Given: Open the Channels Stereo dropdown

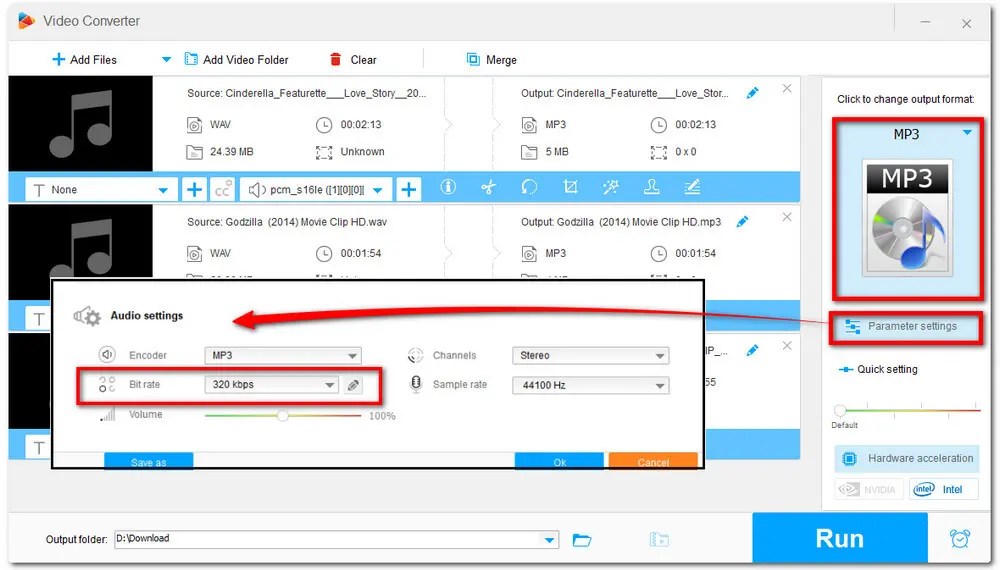Looking at the screenshot, I should [x=591, y=355].
